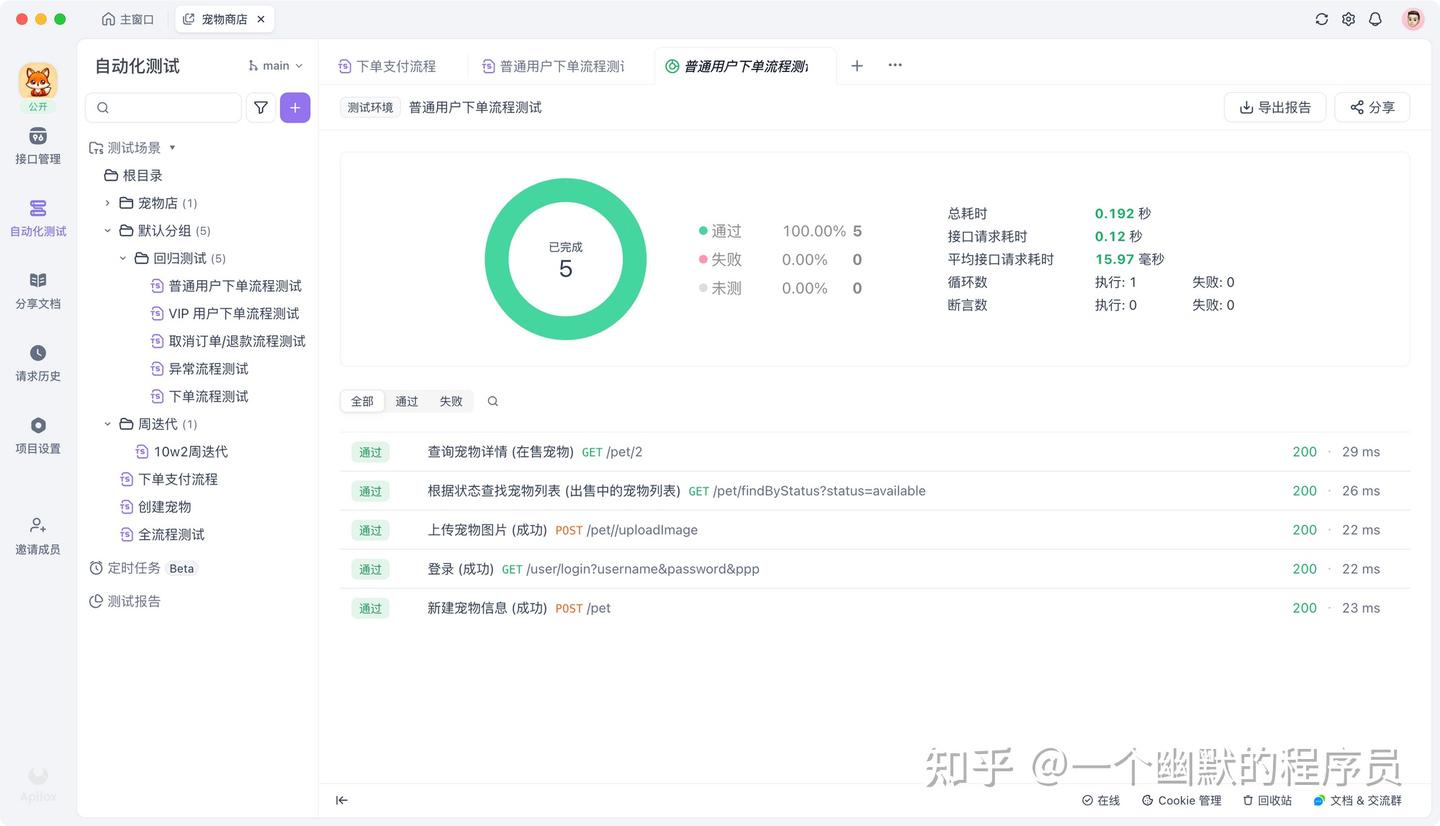Click the 导出报告 button
Screen dimensions: 1440x826
(1275, 107)
